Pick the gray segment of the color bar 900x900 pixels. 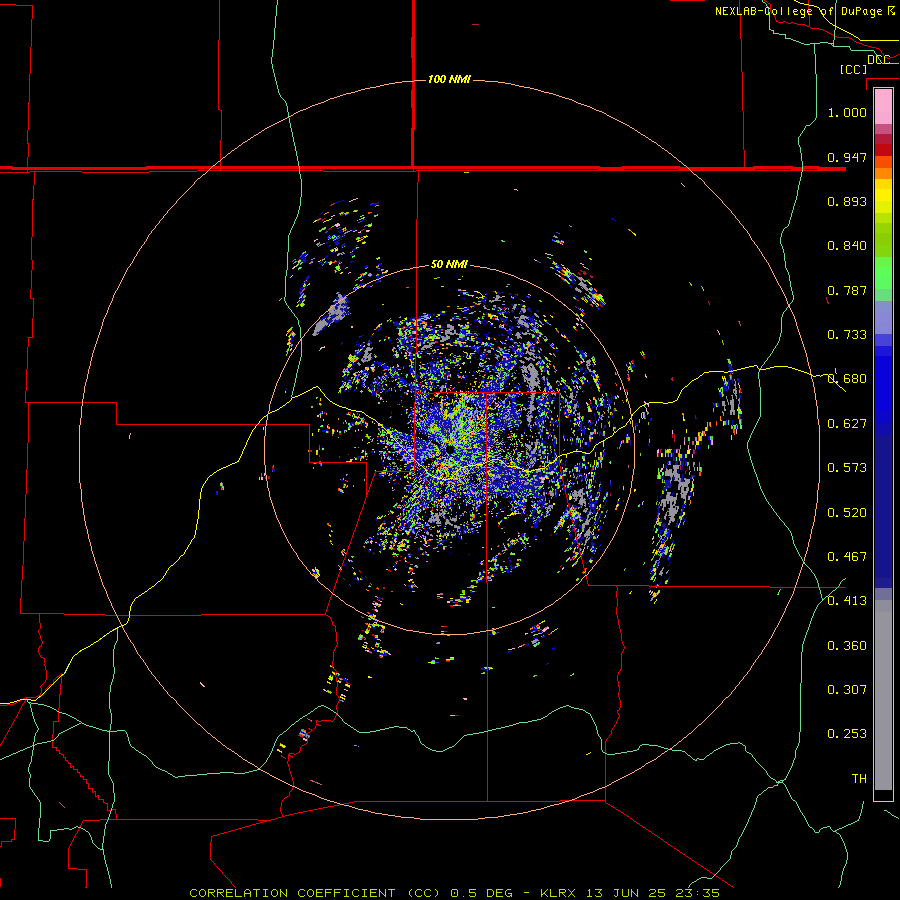pos(883,695)
